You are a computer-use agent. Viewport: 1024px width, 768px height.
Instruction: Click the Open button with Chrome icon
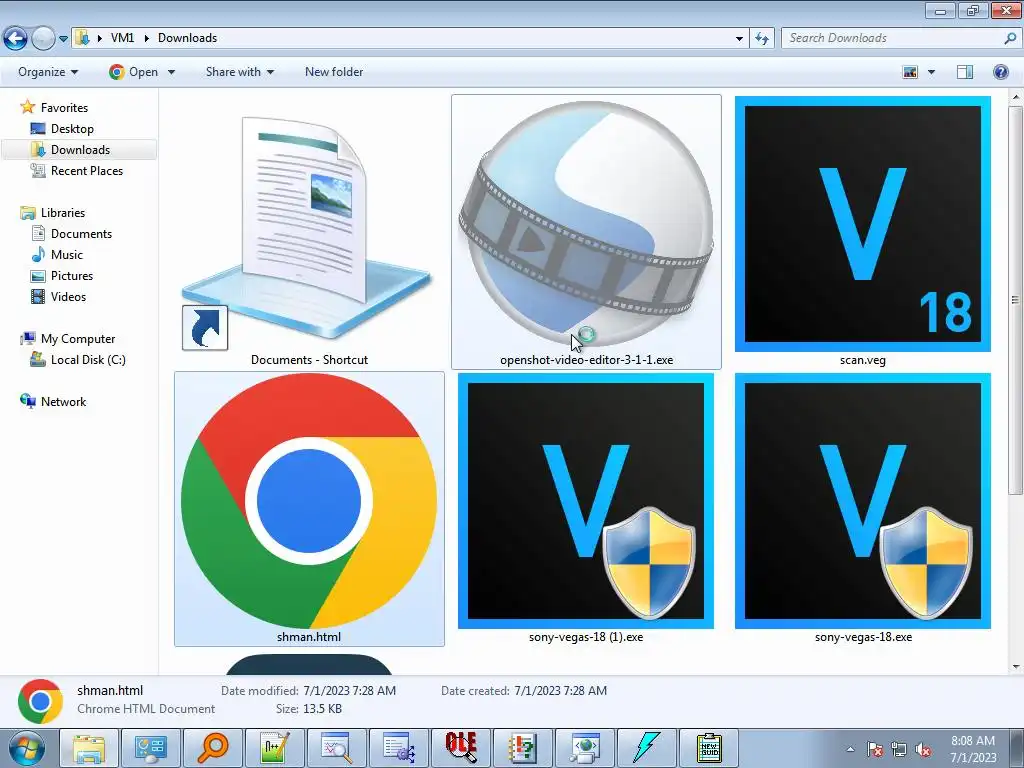pos(134,72)
